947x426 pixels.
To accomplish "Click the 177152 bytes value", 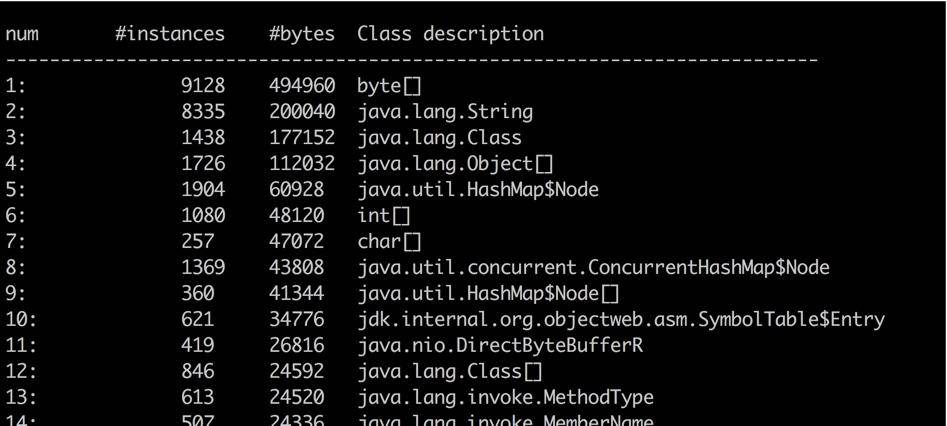I will click(302, 137).
